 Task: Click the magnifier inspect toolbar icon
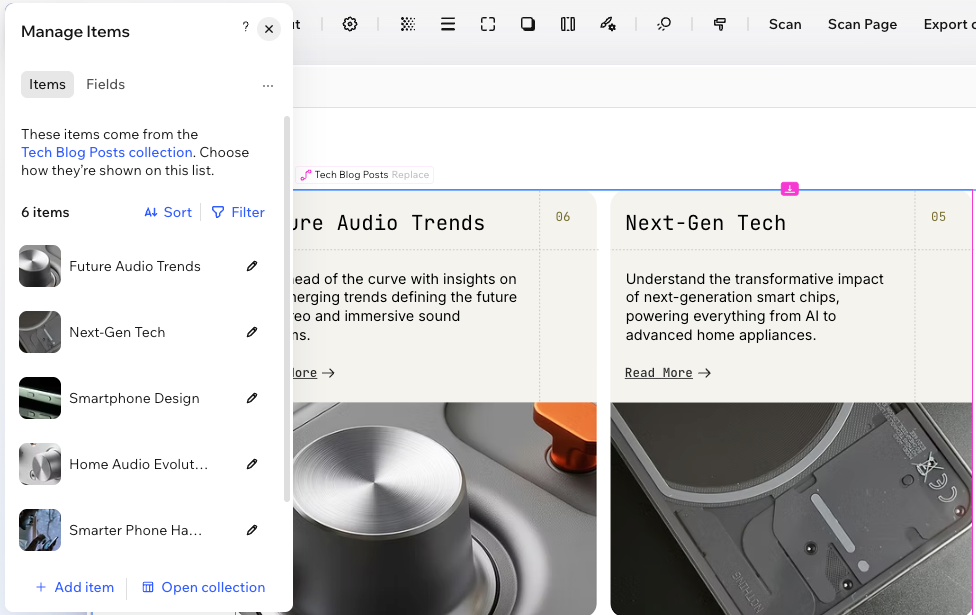click(664, 24)
